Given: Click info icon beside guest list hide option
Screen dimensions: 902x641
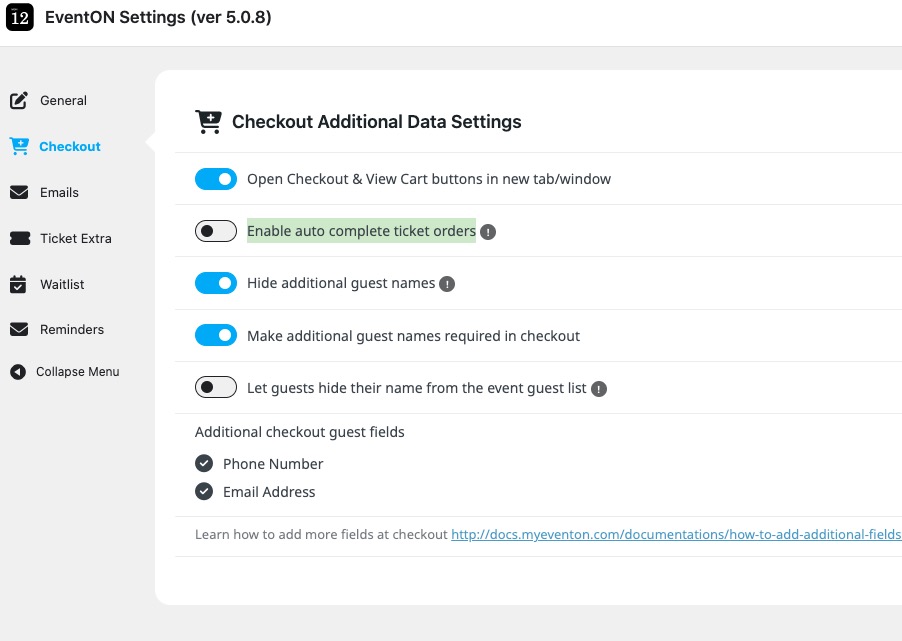Looking at the screenshot, I should [x=598, y=389].
